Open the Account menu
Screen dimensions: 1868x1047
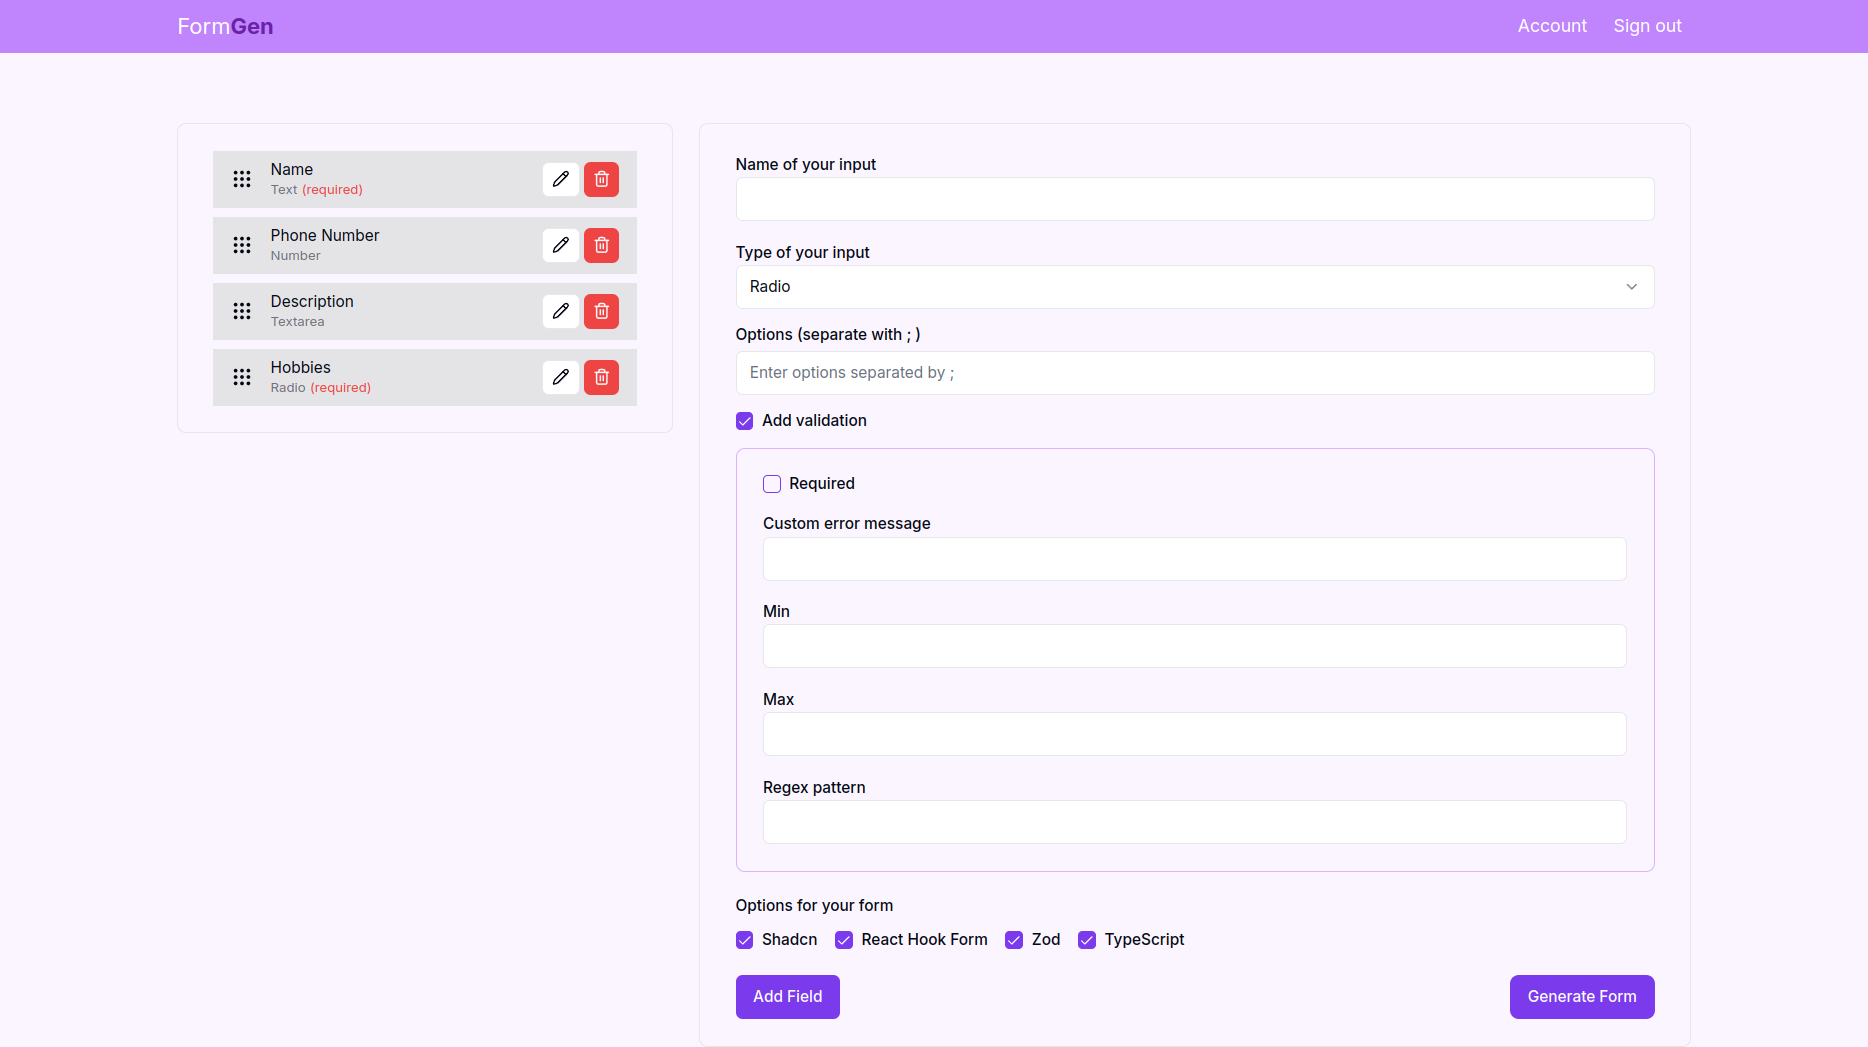pos(1551,26)
